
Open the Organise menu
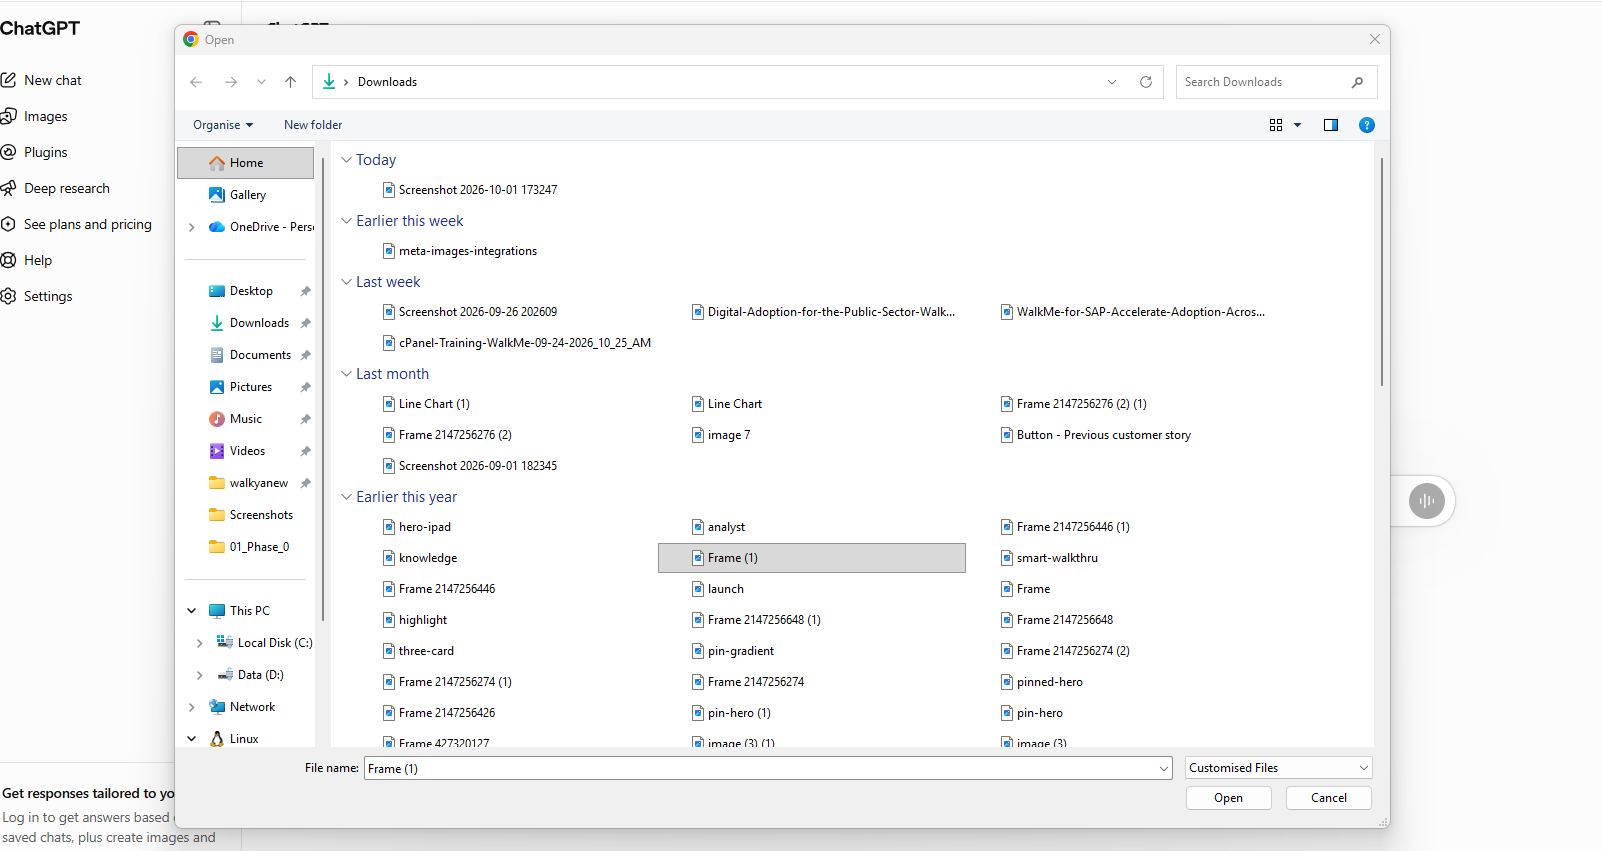tap(223, 125)
